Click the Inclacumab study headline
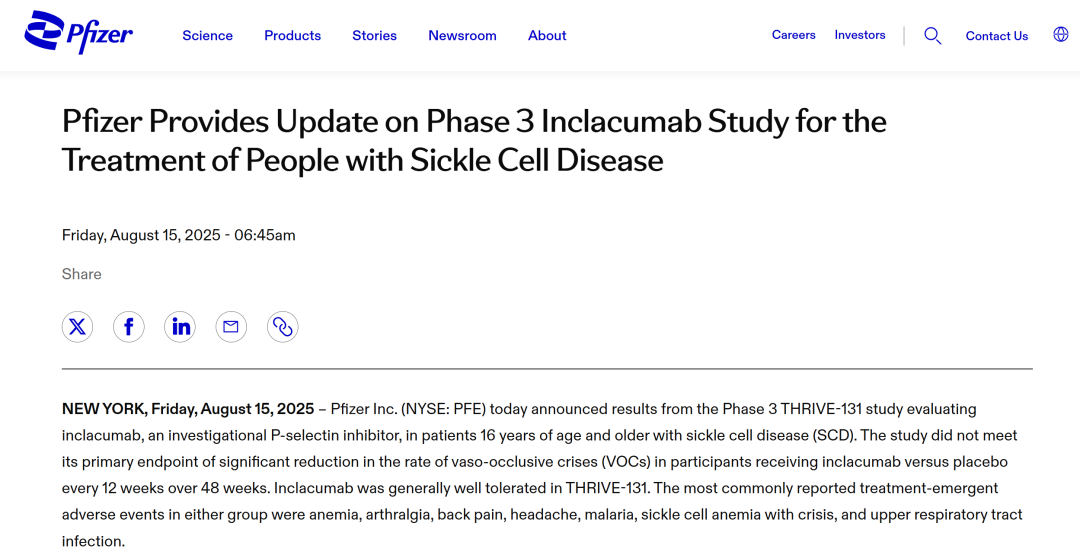The height and width of the screenshot is (555, 1080). (474, 140)
